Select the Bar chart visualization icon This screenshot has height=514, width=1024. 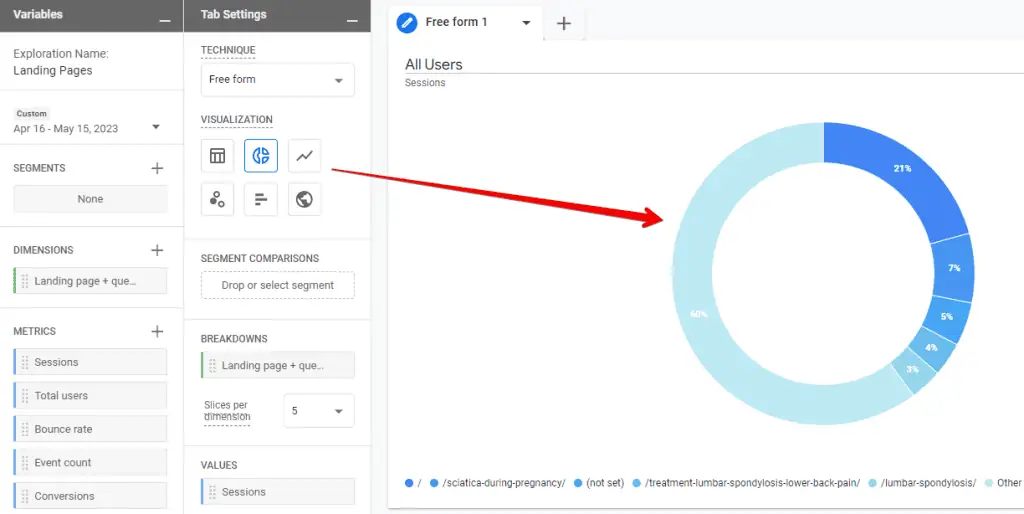[261, 199]
